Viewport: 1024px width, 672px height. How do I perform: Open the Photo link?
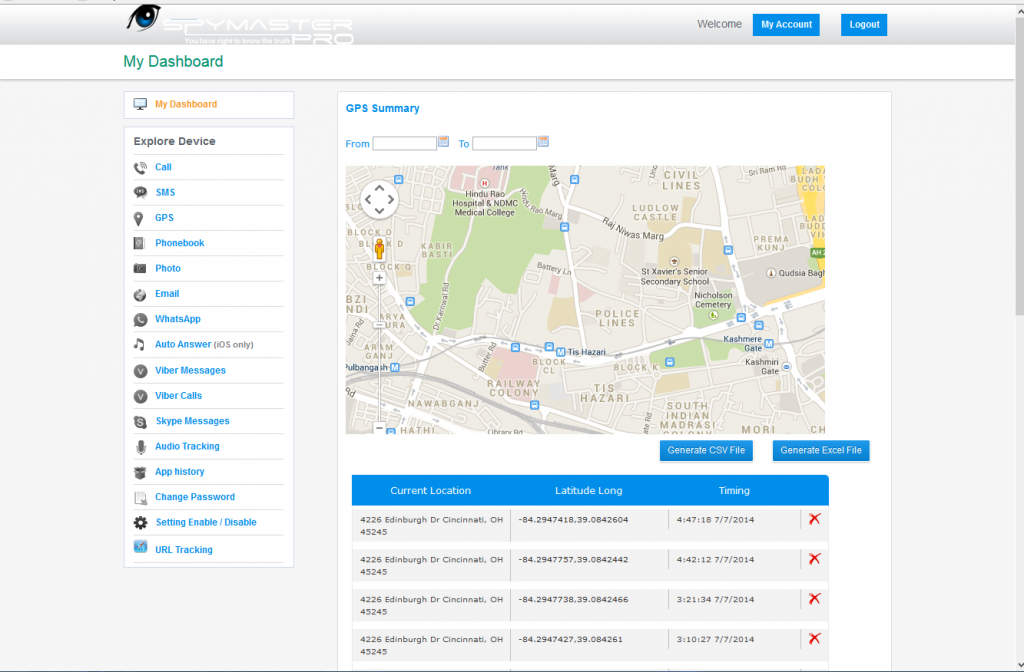(x=168, y=268)
